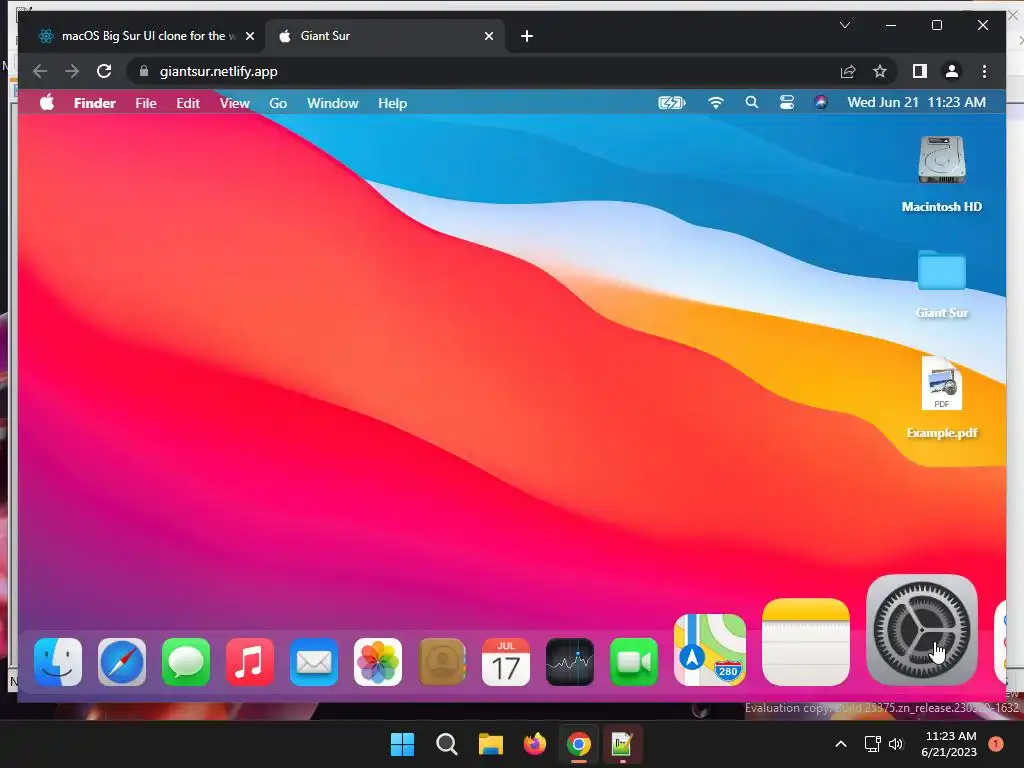Open Finder in the dock
Screen dimensions: 1024x768
58,662
